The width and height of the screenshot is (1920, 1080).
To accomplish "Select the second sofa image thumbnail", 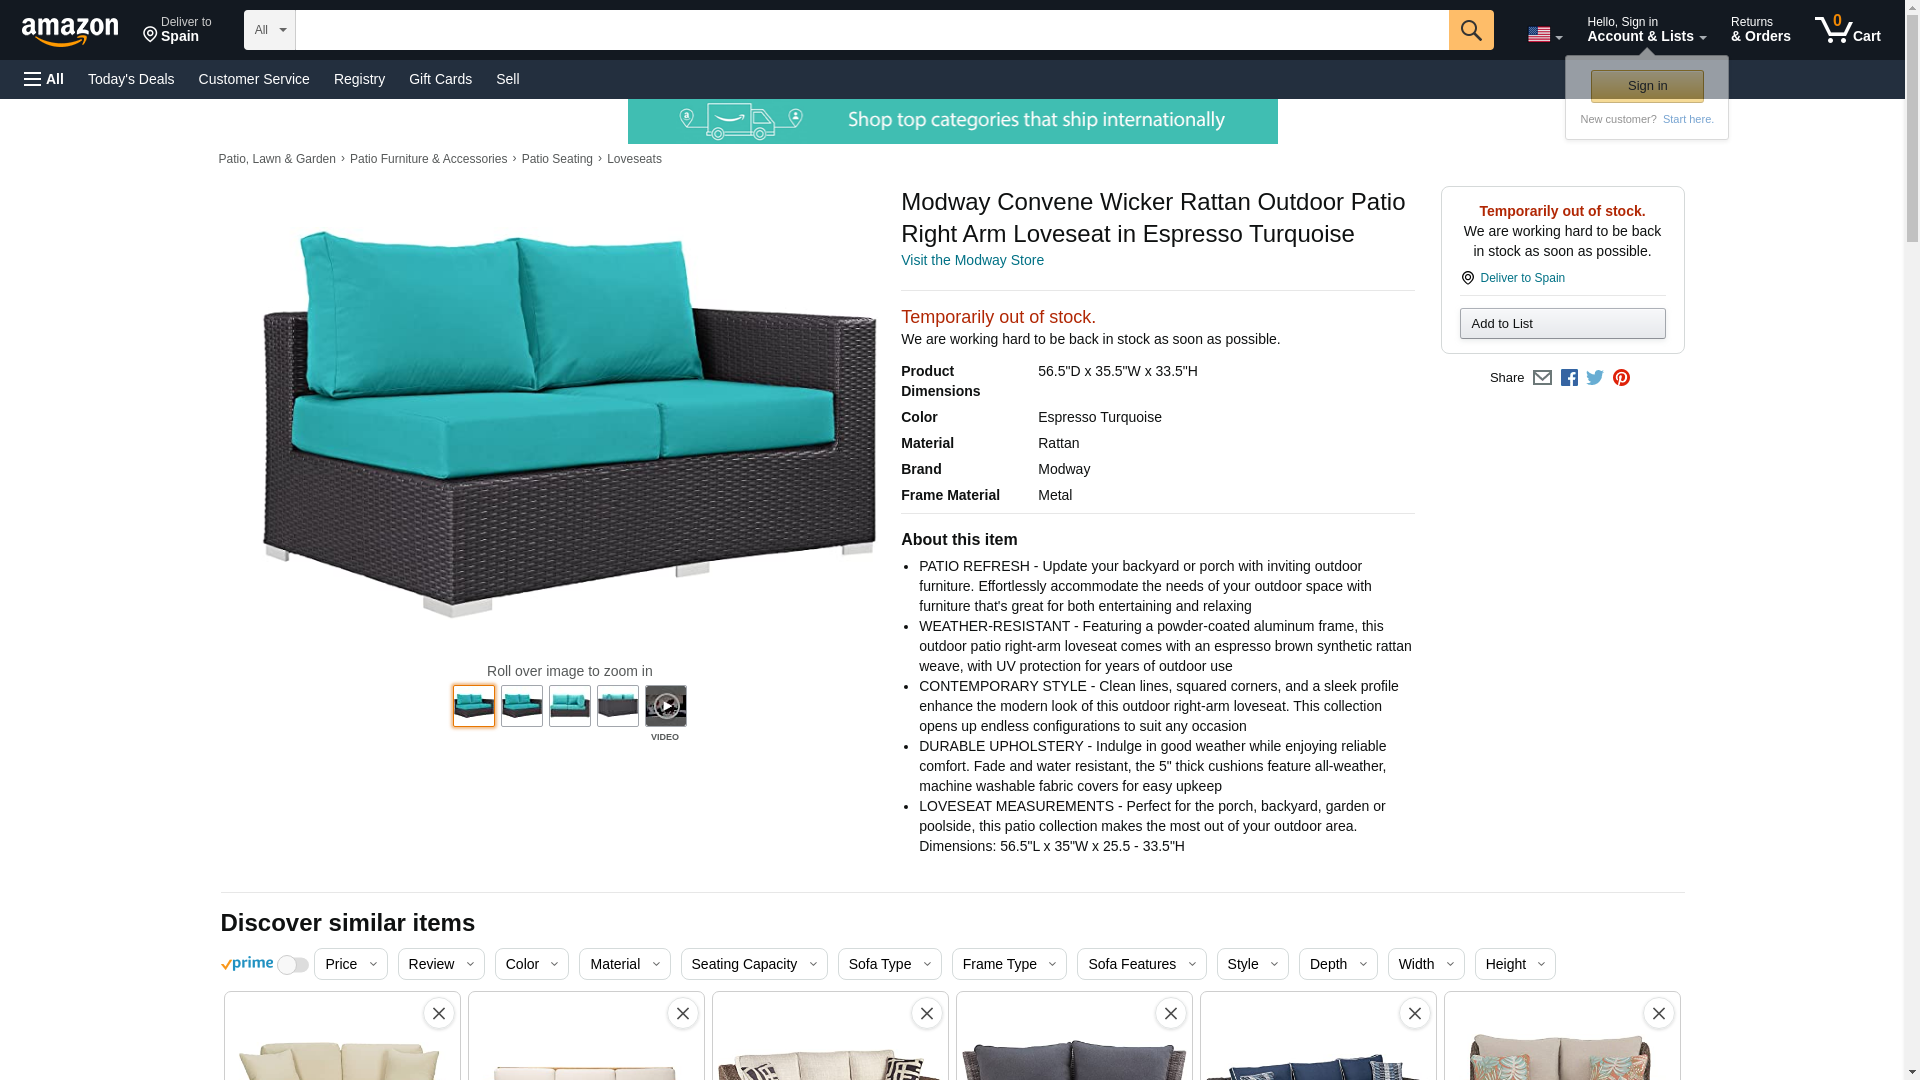I will (x=522, y=706).
